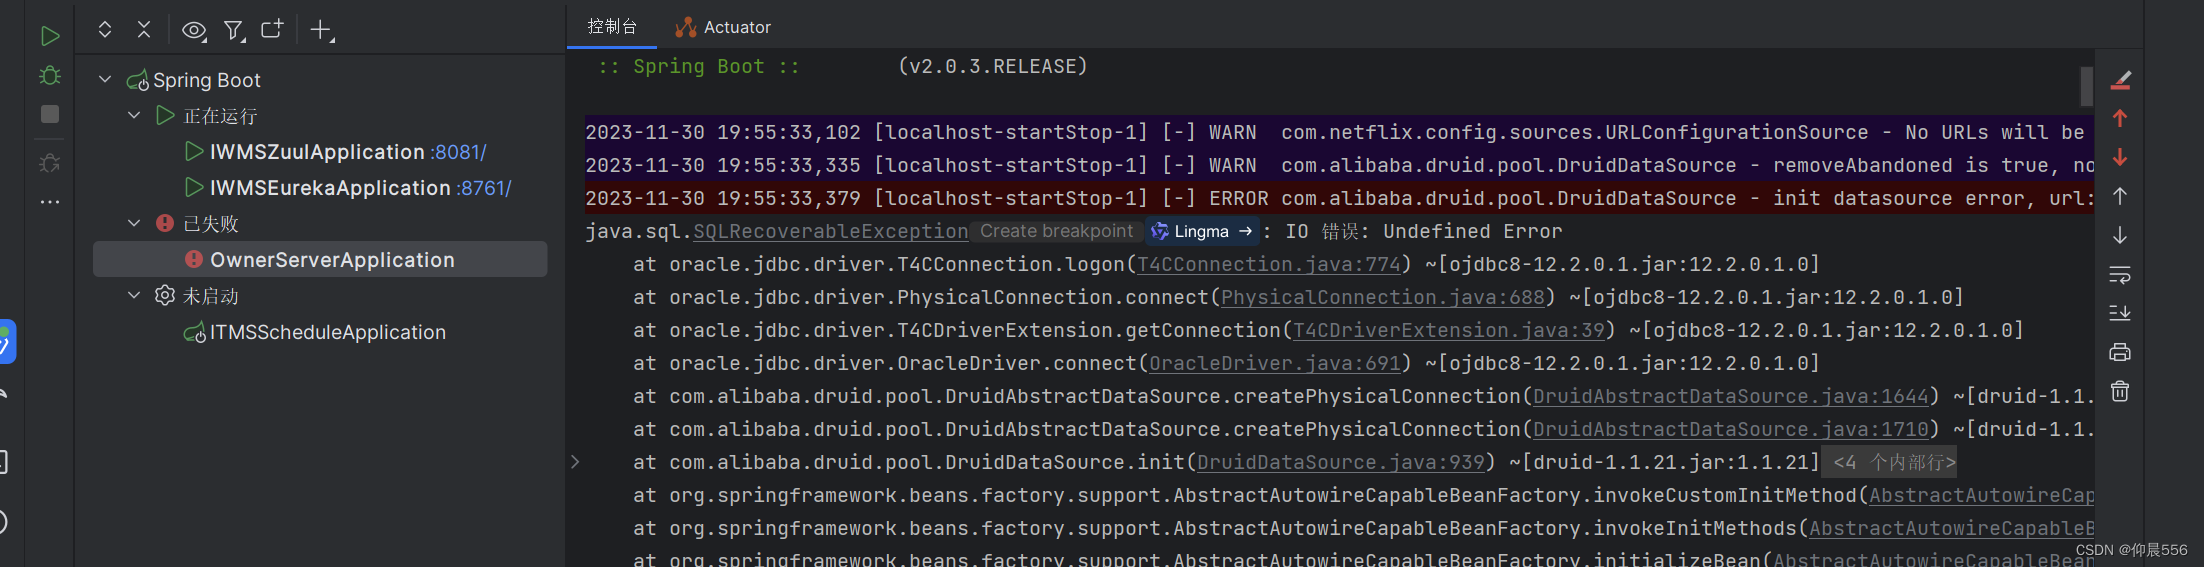Collapse the 正在运行 running group
This screenshot has width=2204, height=567.
pyautogui.click(x=134, y=115)
